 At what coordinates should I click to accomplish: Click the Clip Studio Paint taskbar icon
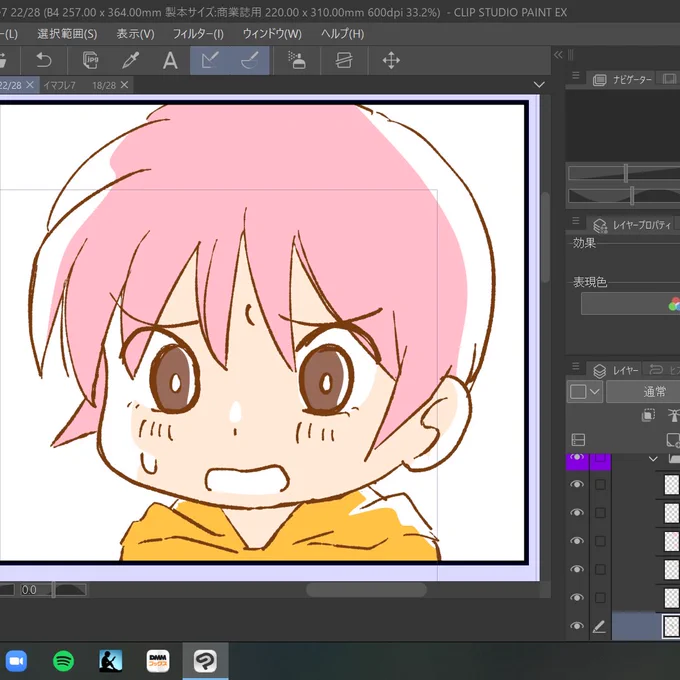click(x=205, y=661)
